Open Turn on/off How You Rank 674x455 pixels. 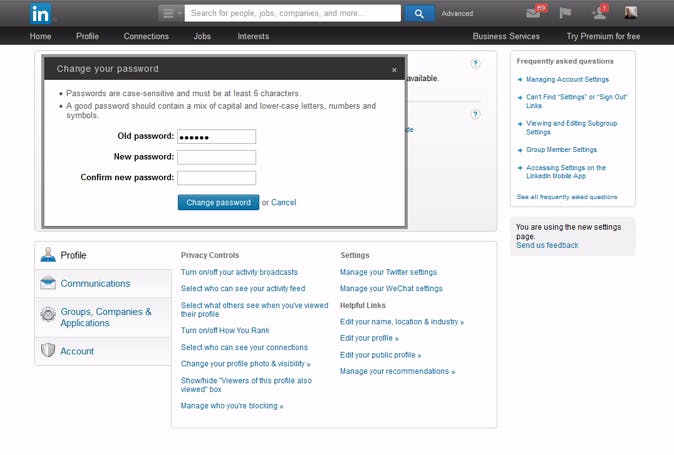pyautogui.click(x=225, y=330)
